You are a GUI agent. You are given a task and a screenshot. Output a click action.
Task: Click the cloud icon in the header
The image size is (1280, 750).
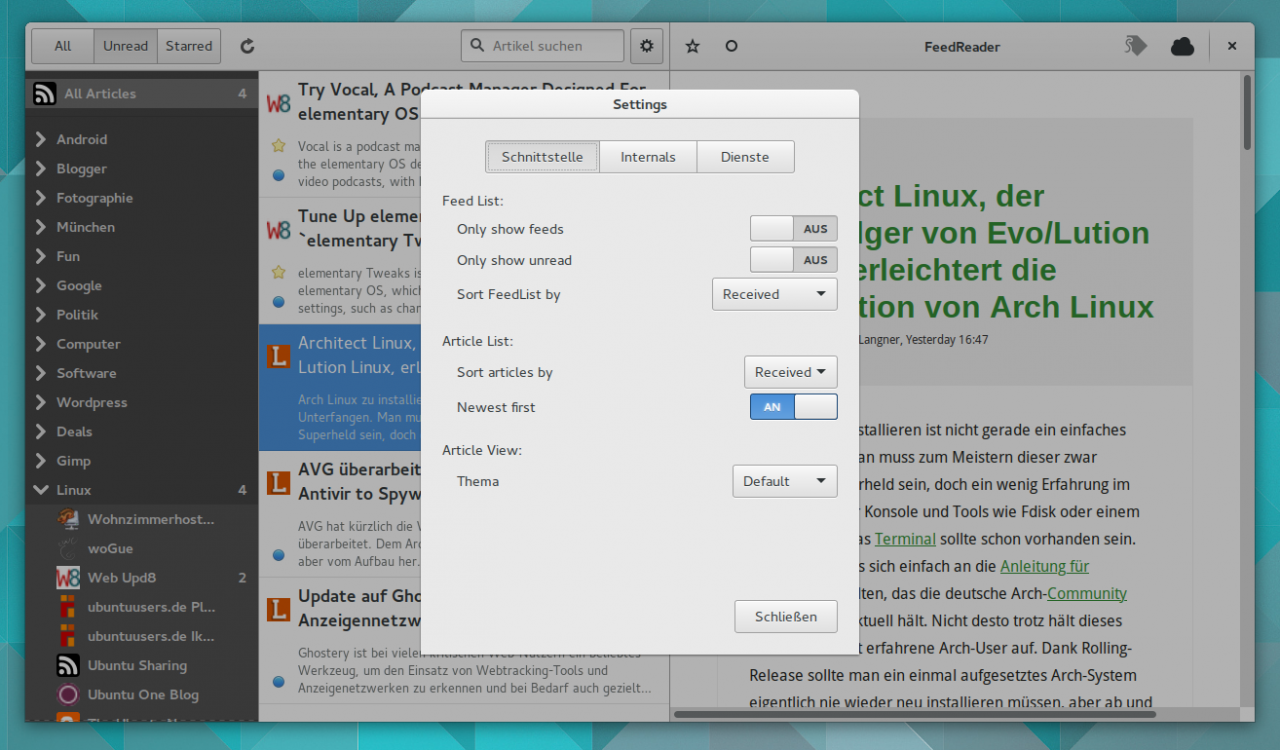(1182, 46)
